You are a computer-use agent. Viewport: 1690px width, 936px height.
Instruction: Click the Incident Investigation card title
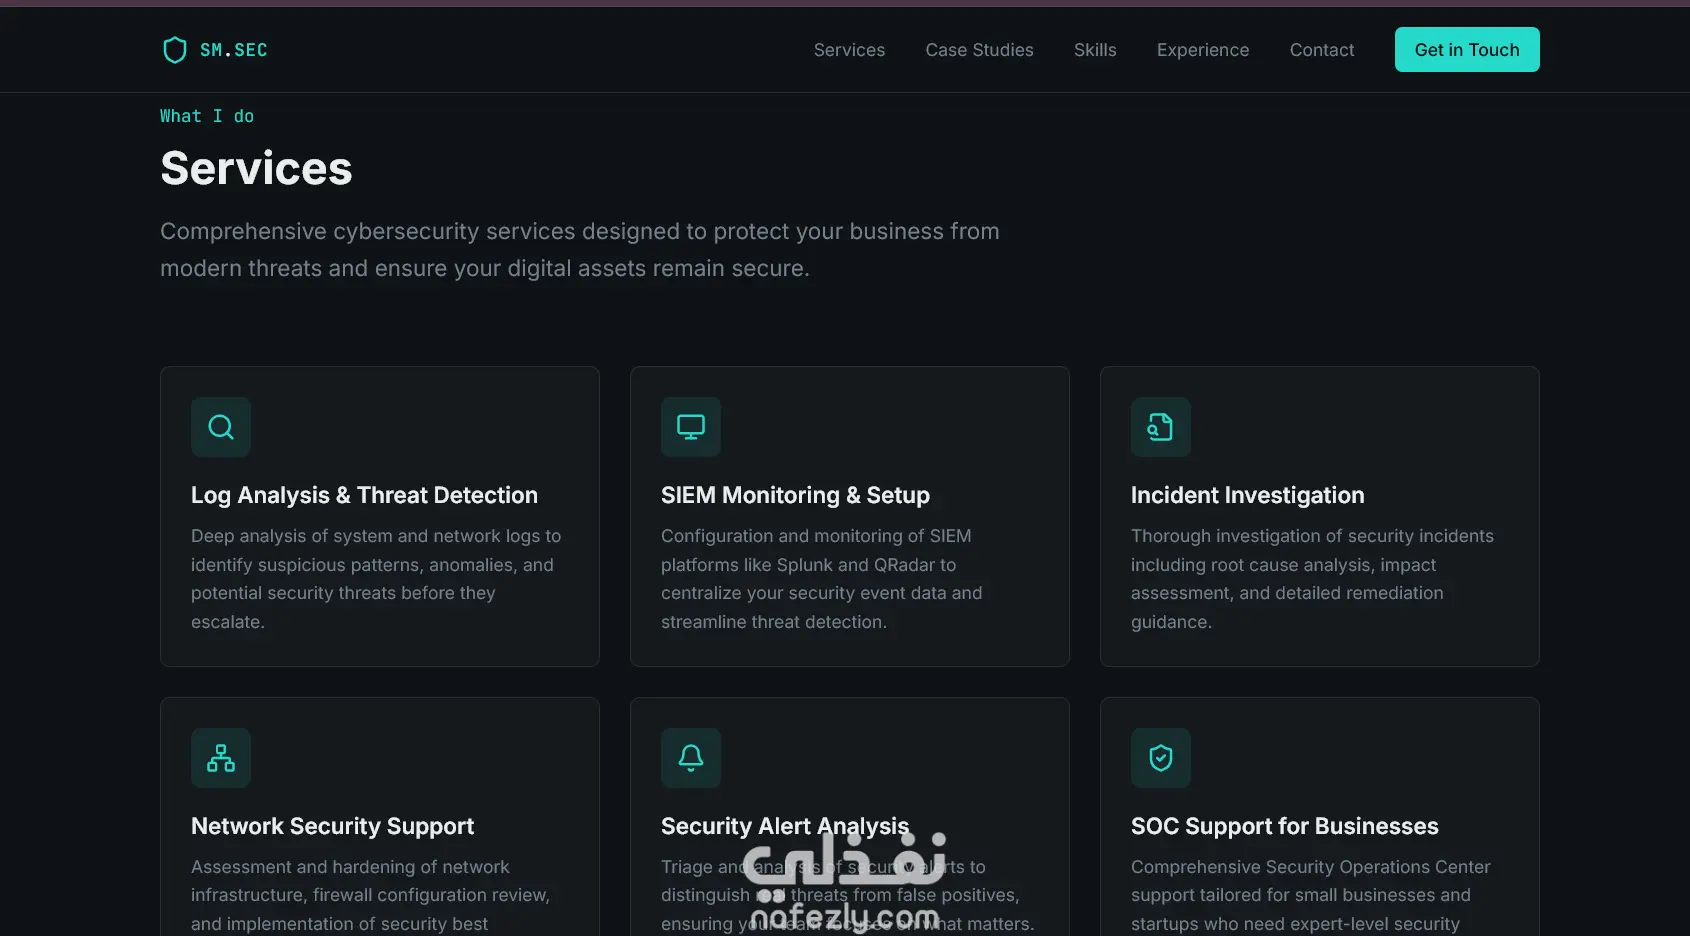click(1247, 495)
